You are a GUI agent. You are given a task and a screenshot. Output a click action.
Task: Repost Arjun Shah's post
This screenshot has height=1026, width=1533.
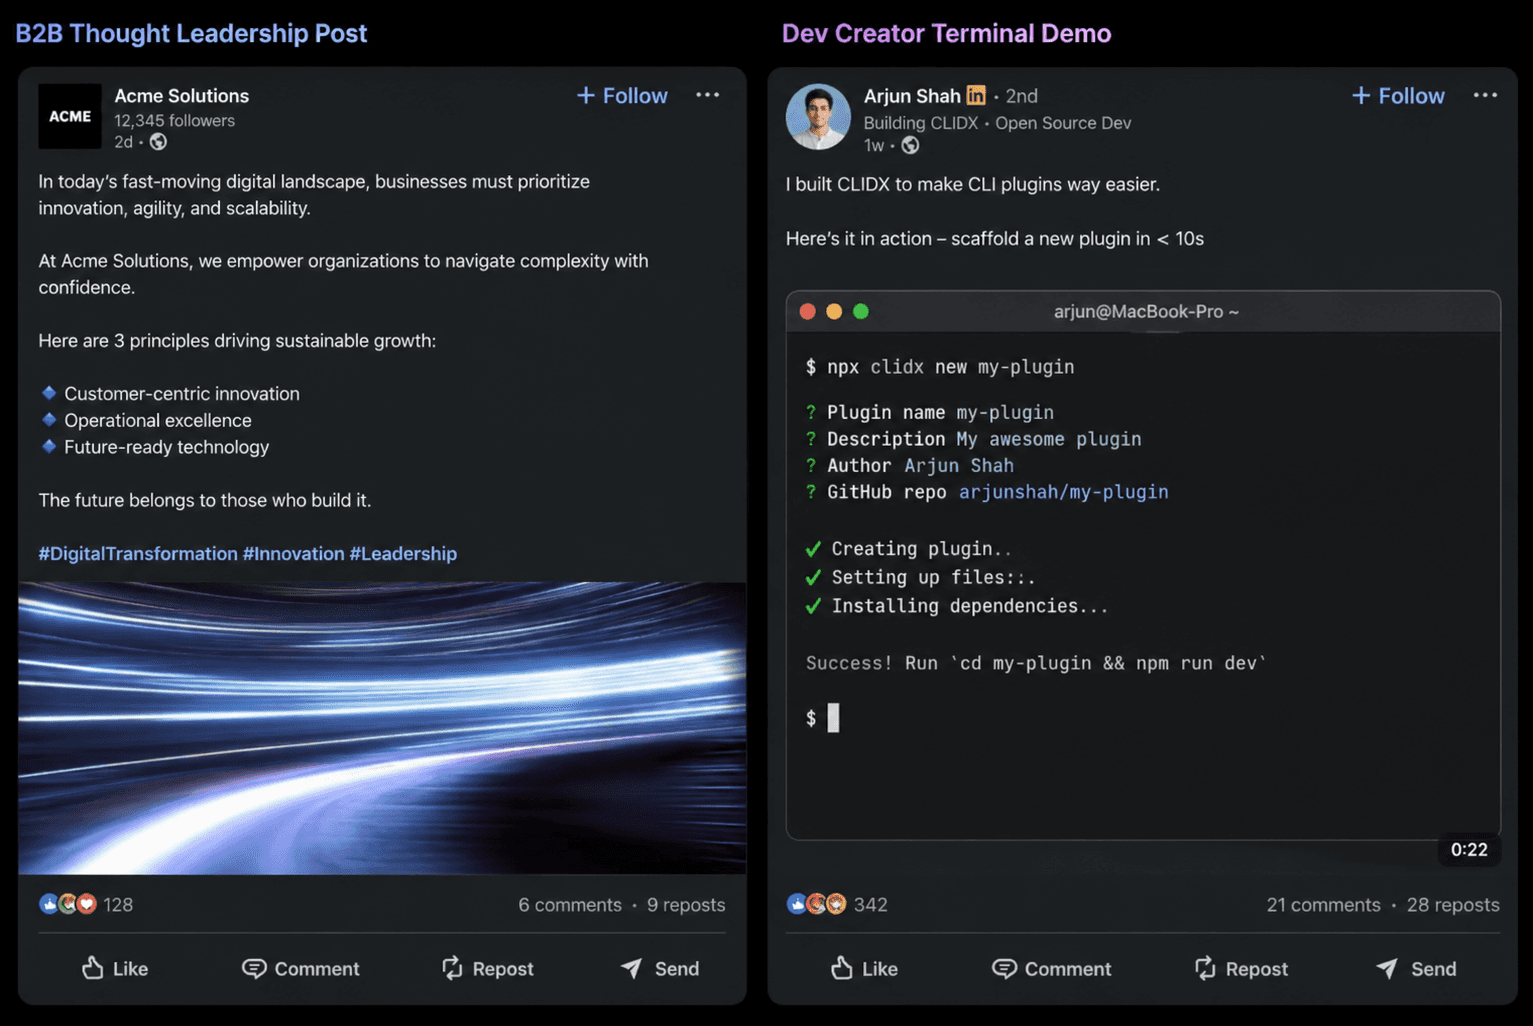pos(1241,968)
